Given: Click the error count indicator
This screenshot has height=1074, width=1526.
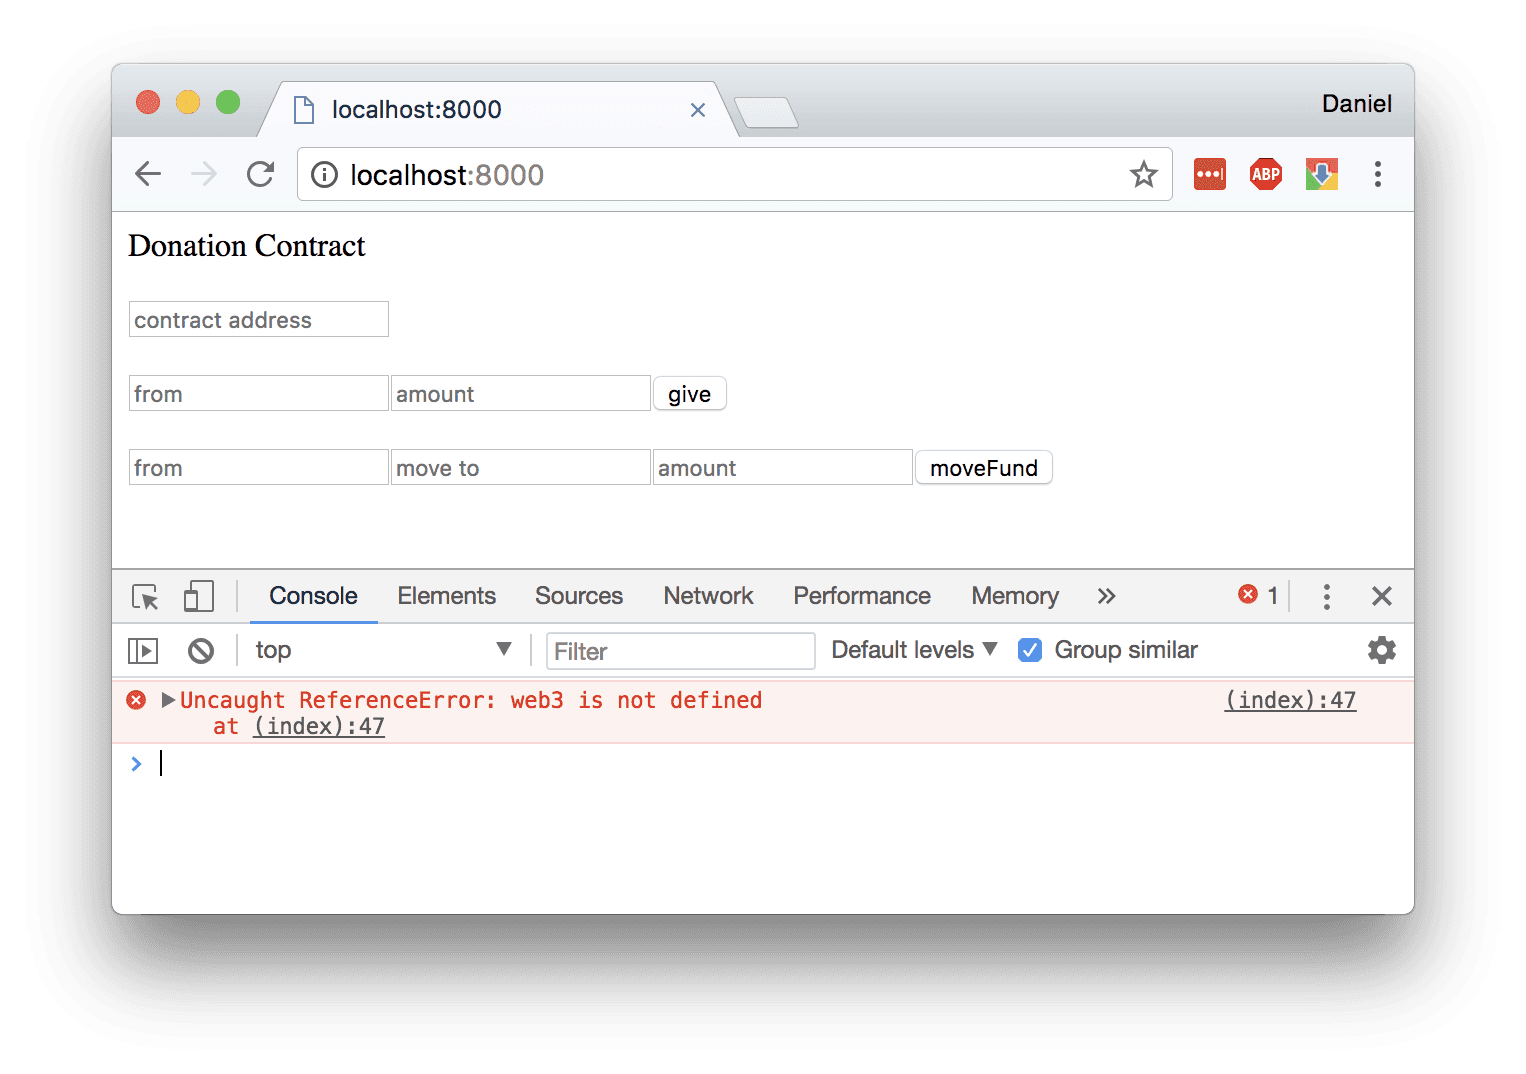Looking at the screenshot, I should [1257, 594].
